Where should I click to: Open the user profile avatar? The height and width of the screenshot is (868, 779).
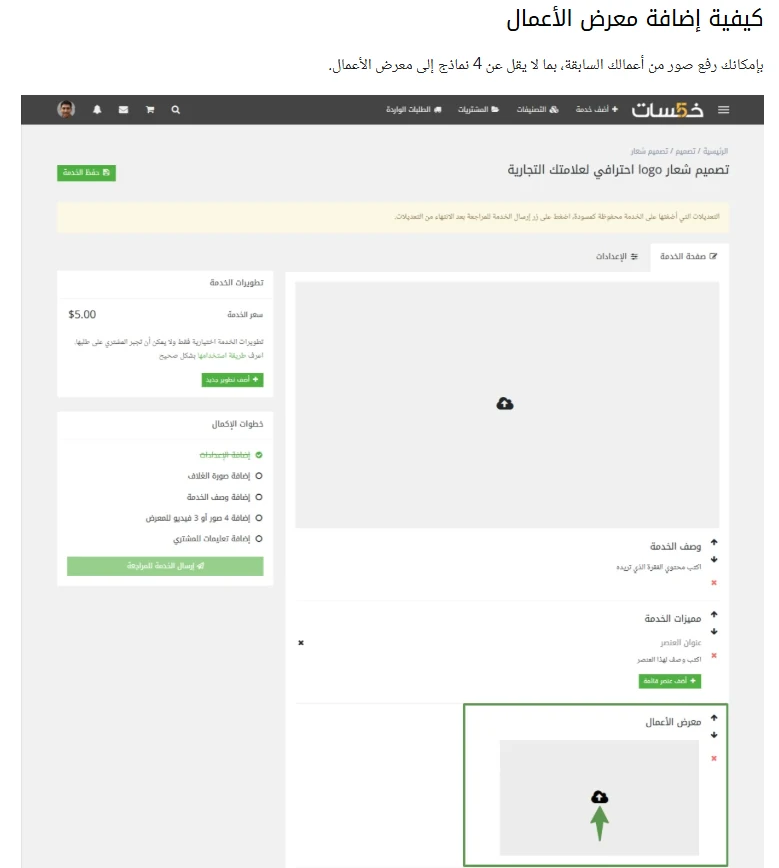point(66,109)
